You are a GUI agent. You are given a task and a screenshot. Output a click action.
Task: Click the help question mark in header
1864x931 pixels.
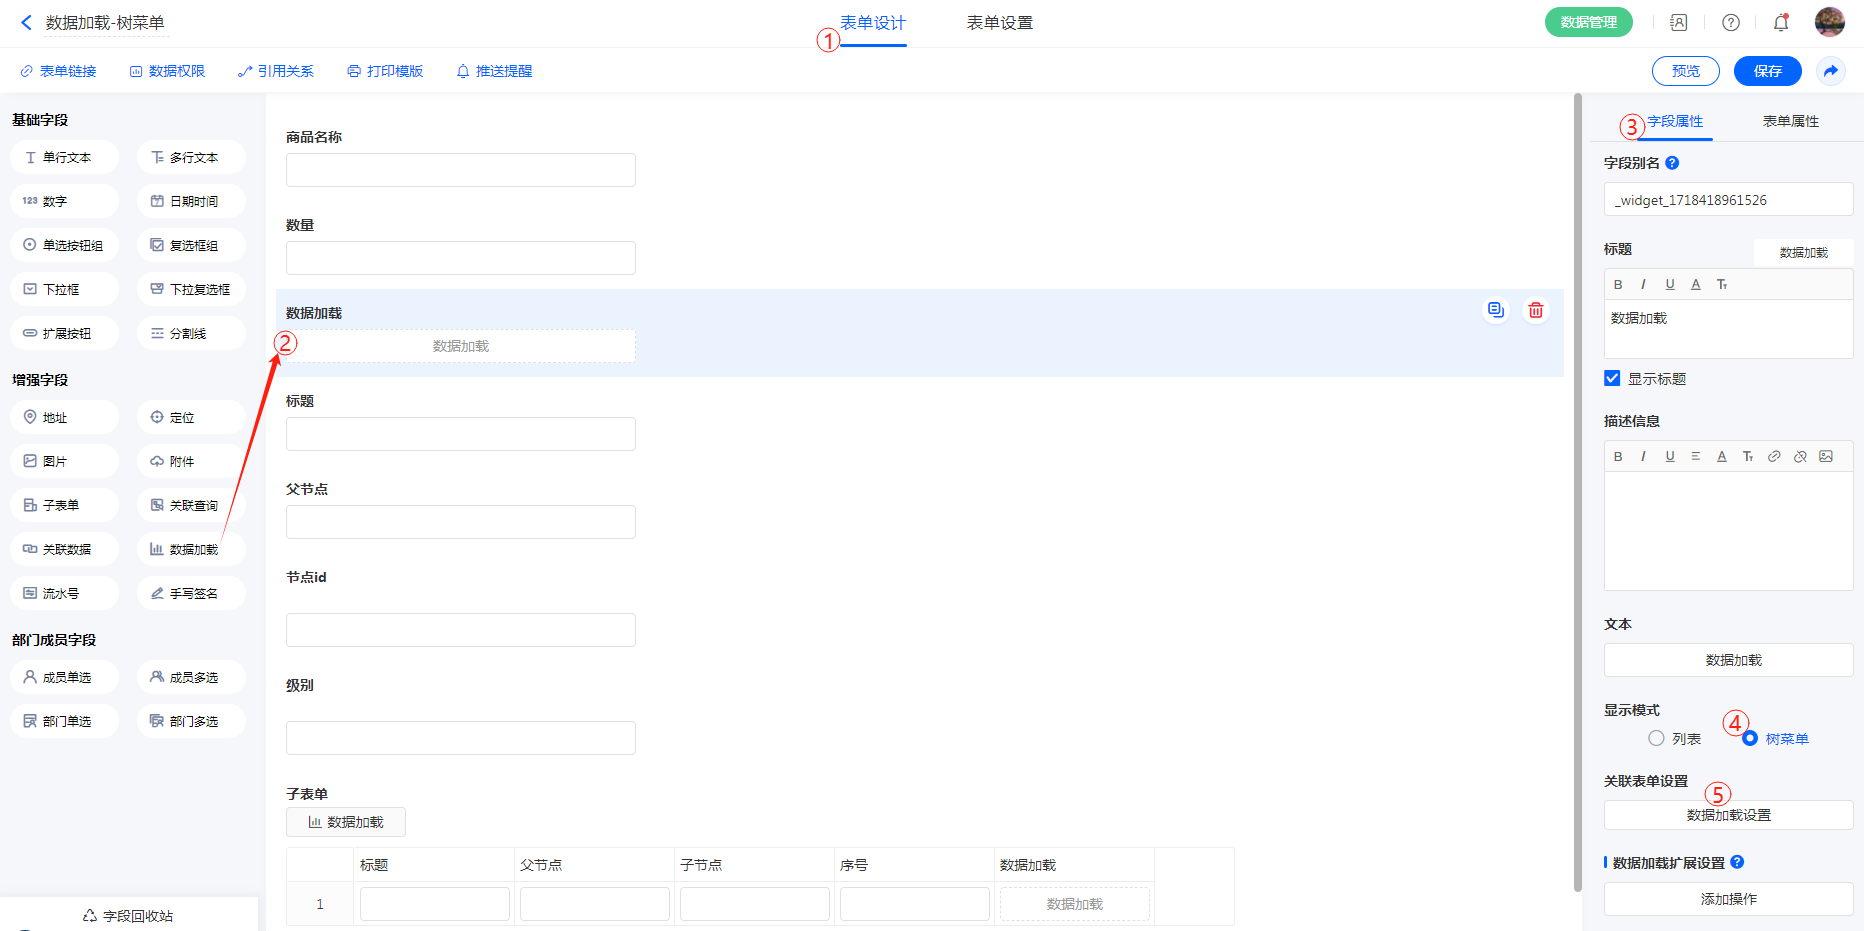point(1730,22)
